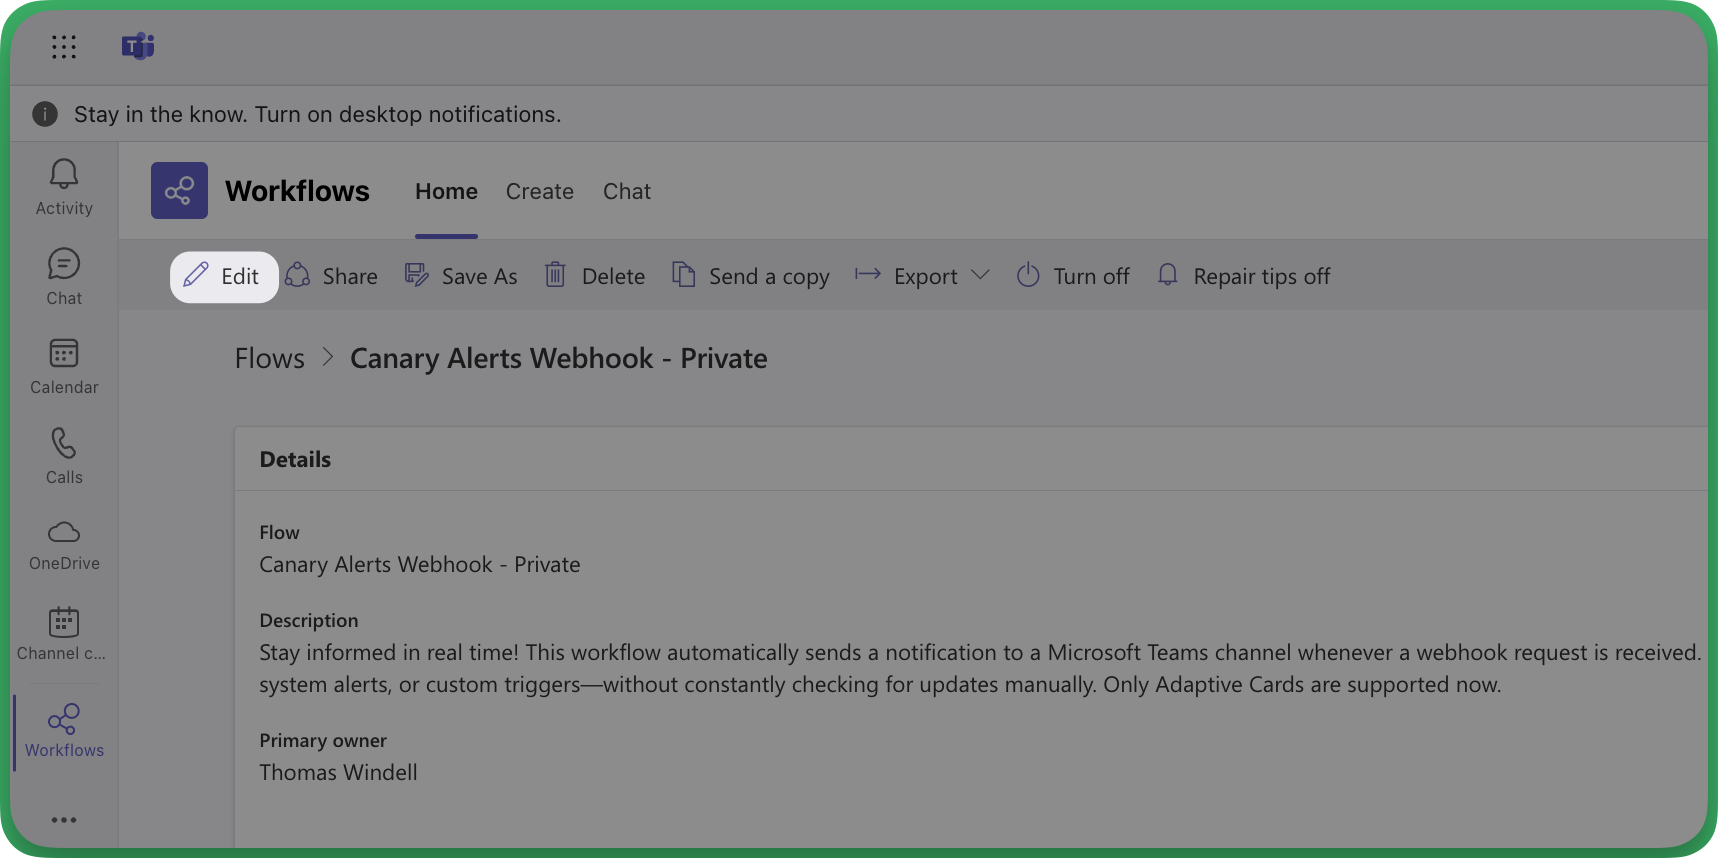Open Activity in the left sidebar

[x=64, y=187]
